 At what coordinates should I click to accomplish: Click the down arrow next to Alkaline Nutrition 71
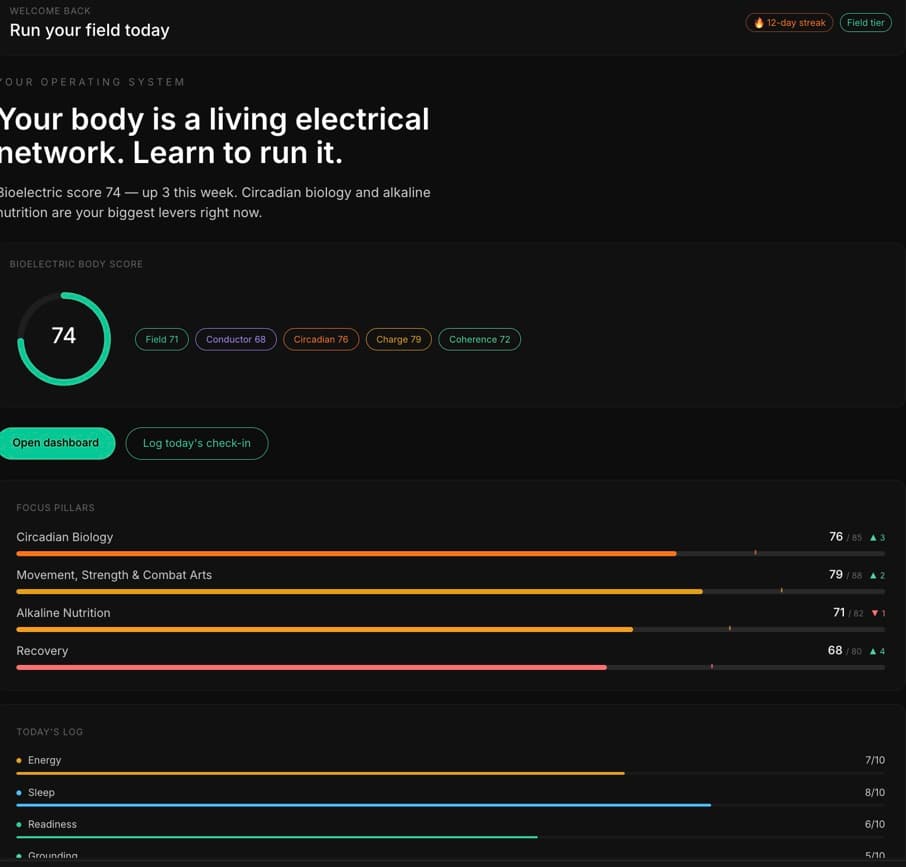click(875, 613)
